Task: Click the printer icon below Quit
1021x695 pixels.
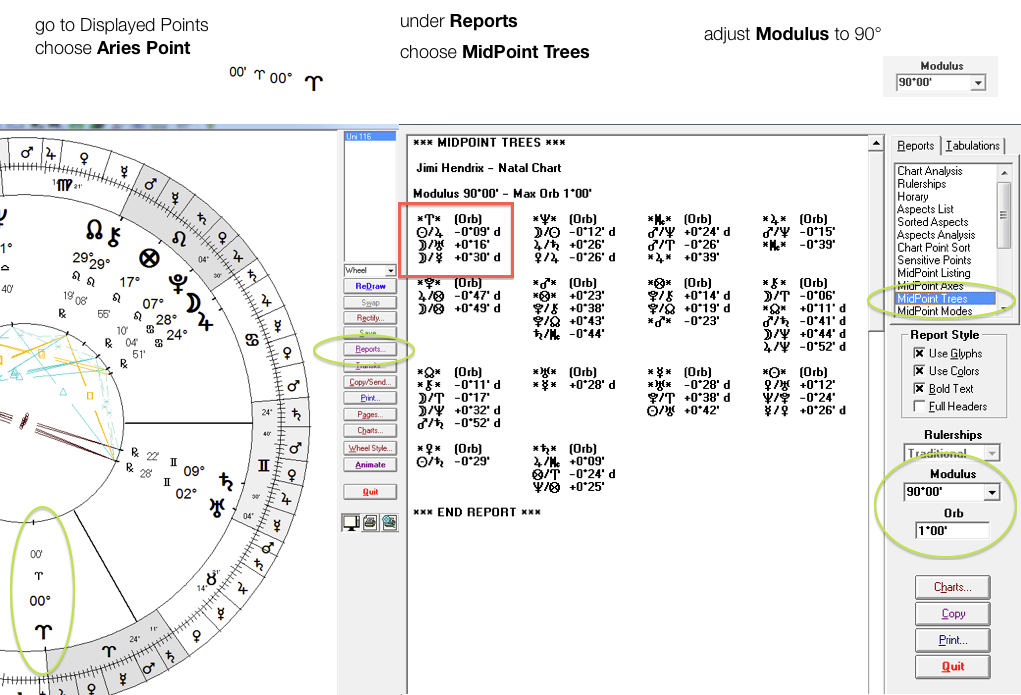Action: pos(371,522)
